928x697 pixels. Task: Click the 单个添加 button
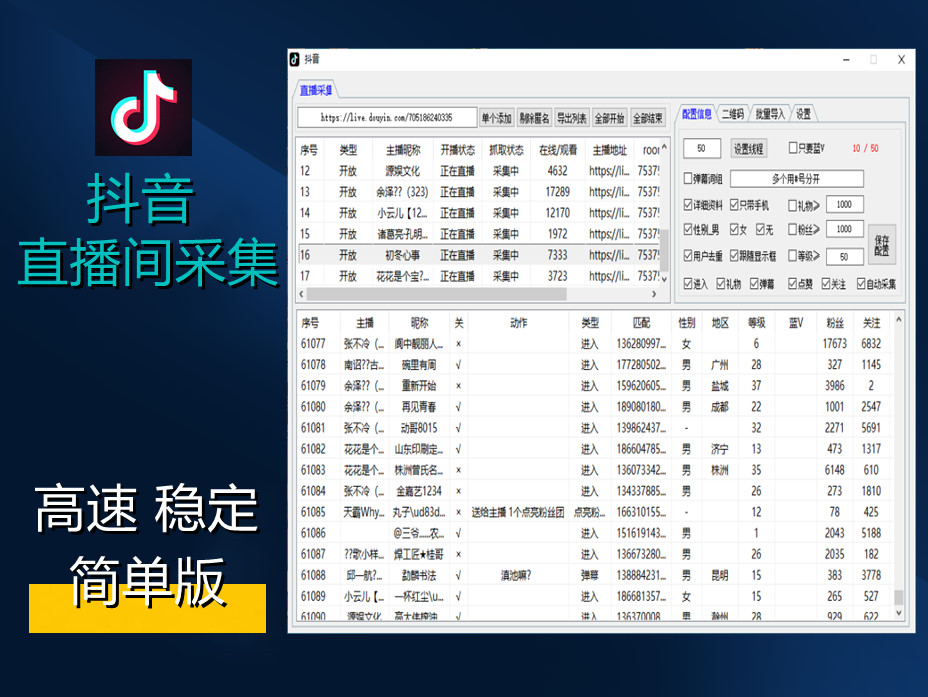click(496, 118)
